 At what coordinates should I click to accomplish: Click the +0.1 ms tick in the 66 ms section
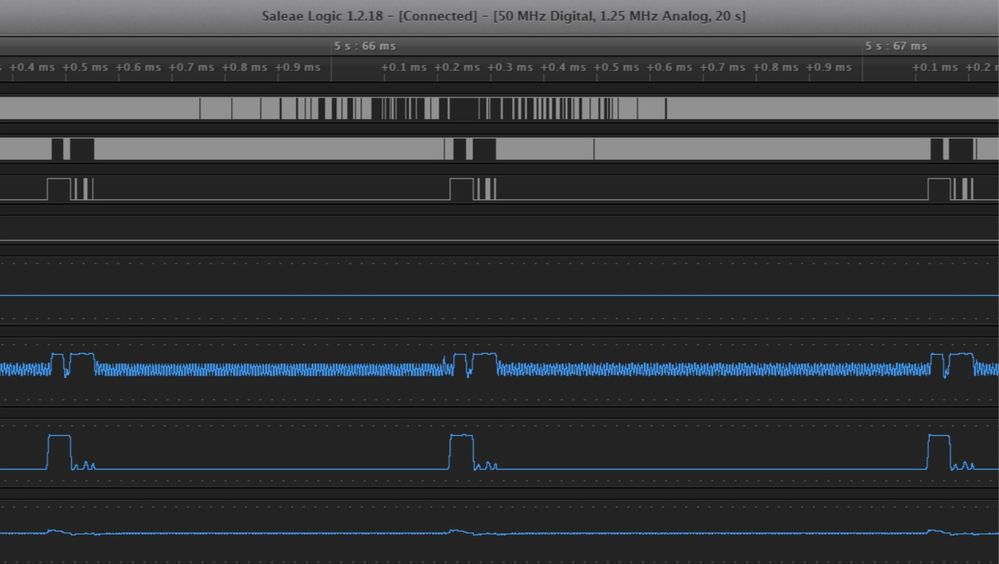[x=404, y=67]
